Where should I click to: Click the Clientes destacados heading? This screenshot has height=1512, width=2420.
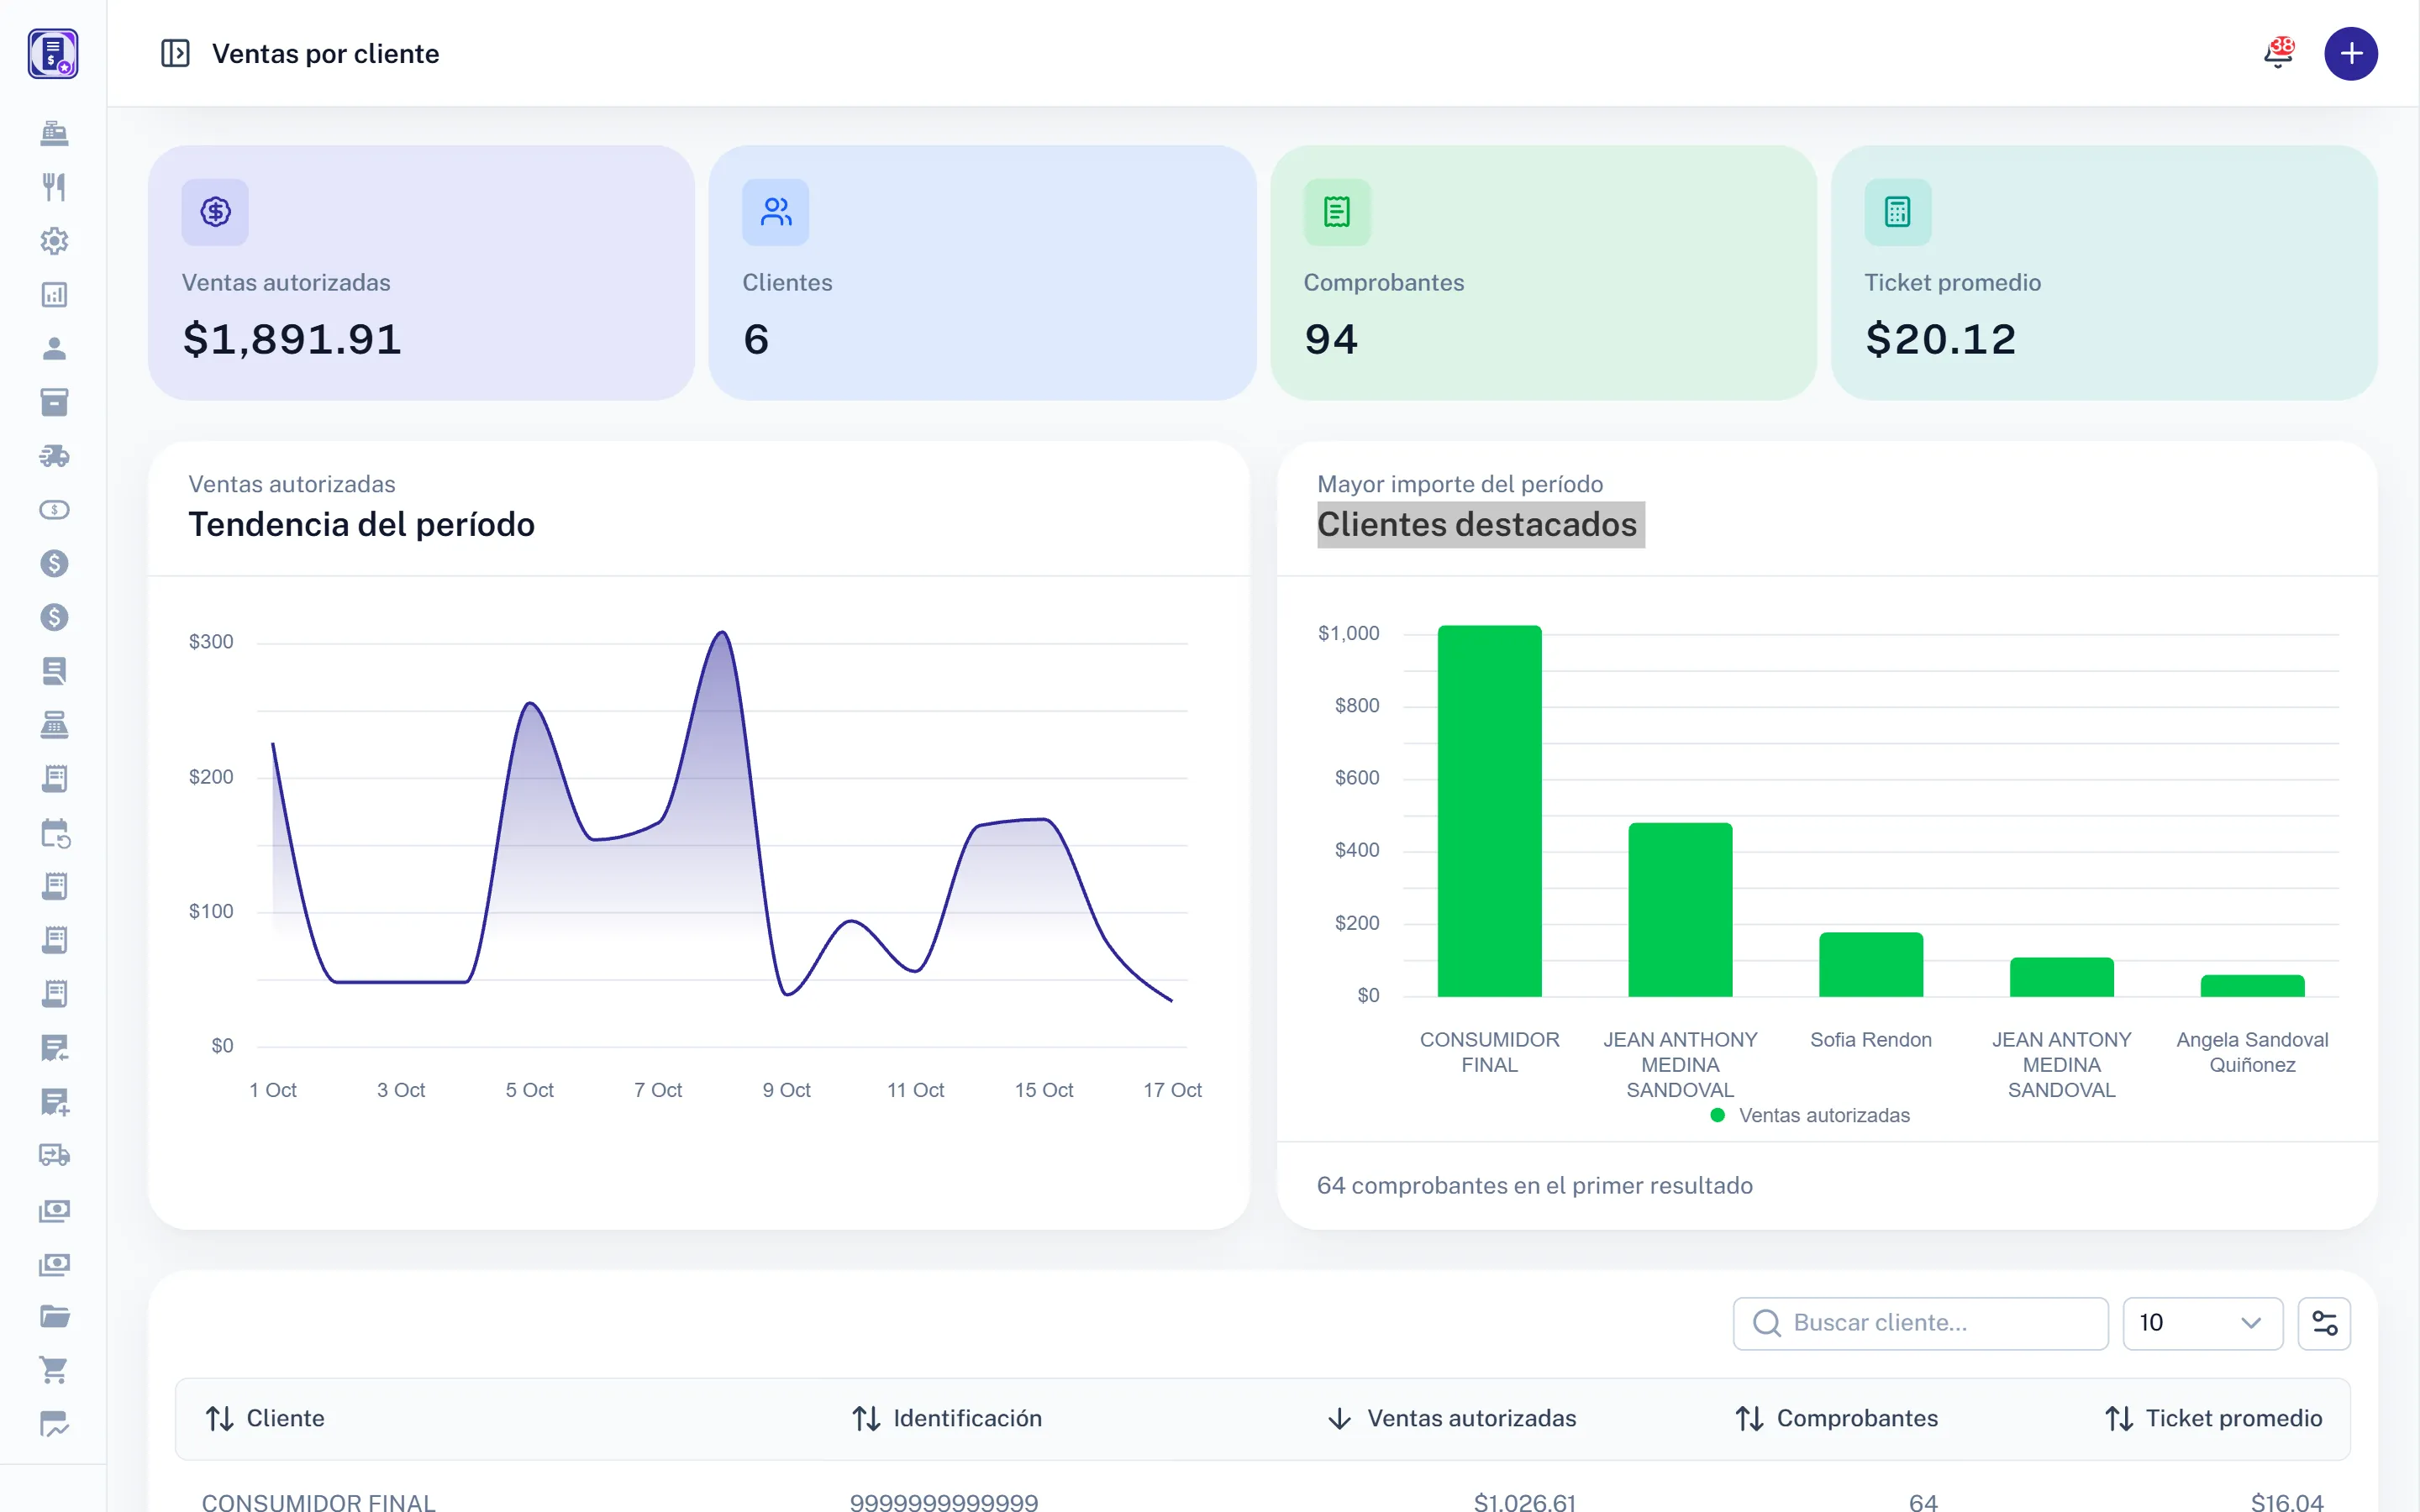pos(1476,524)
